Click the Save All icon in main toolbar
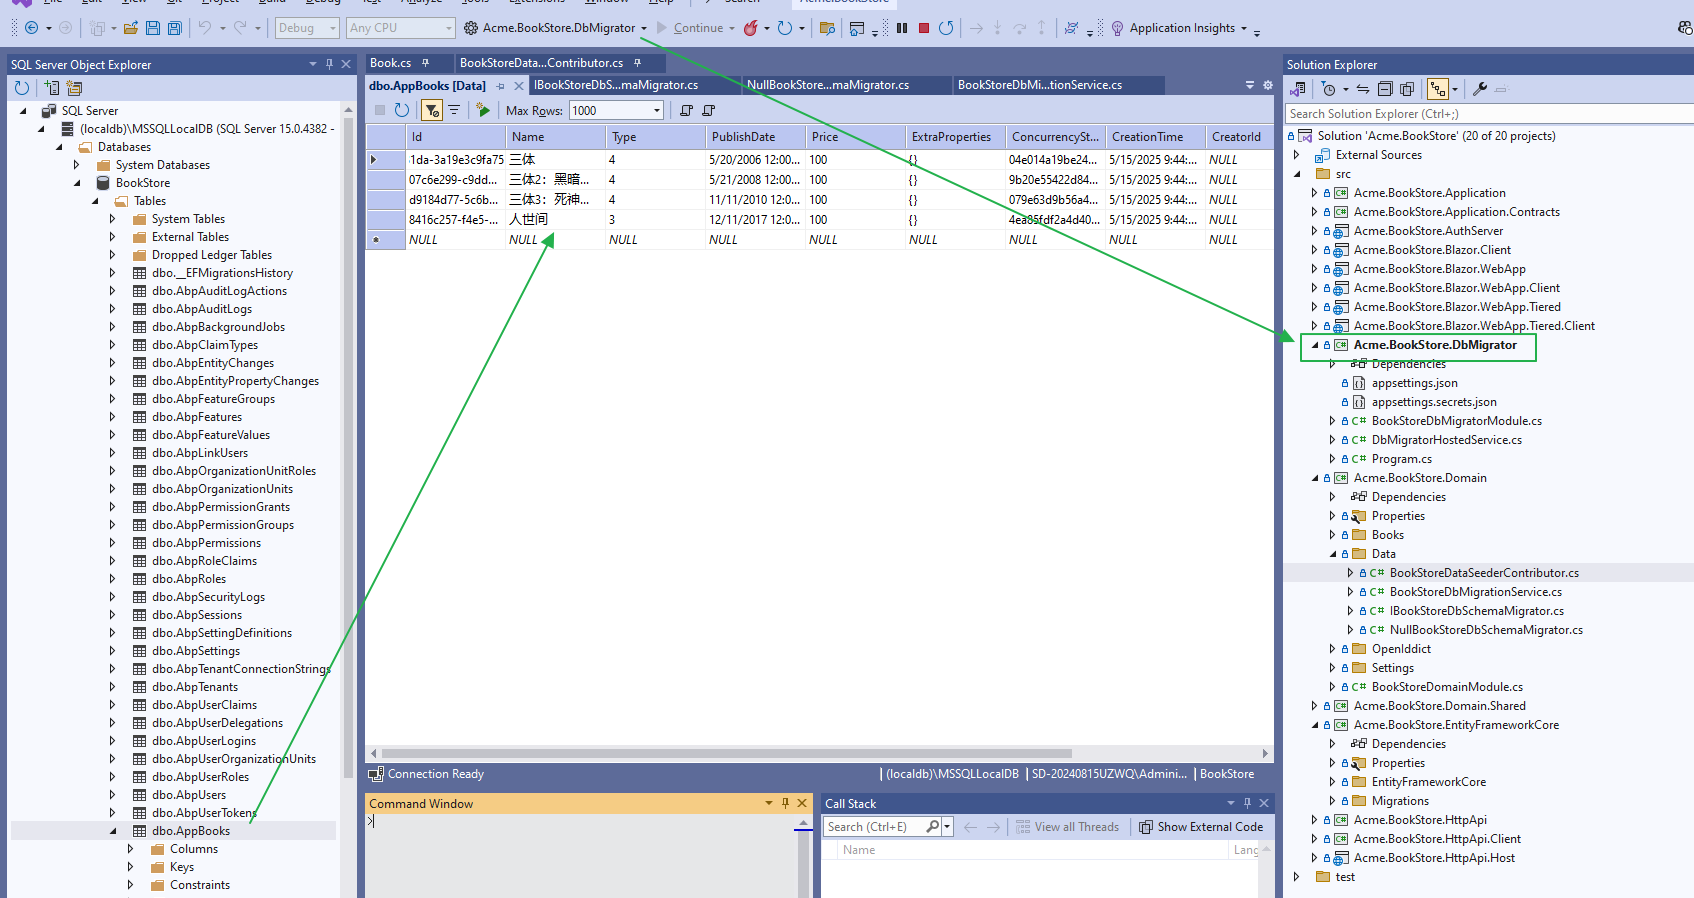Image resolution: width=1694 pixels, height=898 pixels. 174,28
